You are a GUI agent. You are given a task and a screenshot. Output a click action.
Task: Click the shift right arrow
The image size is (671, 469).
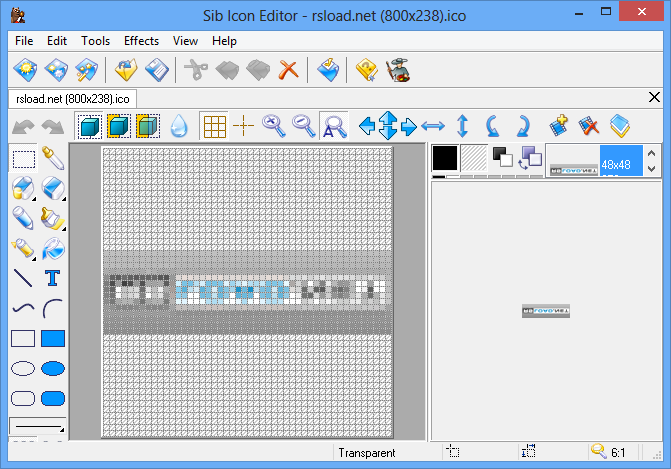(x=409, y=127)
